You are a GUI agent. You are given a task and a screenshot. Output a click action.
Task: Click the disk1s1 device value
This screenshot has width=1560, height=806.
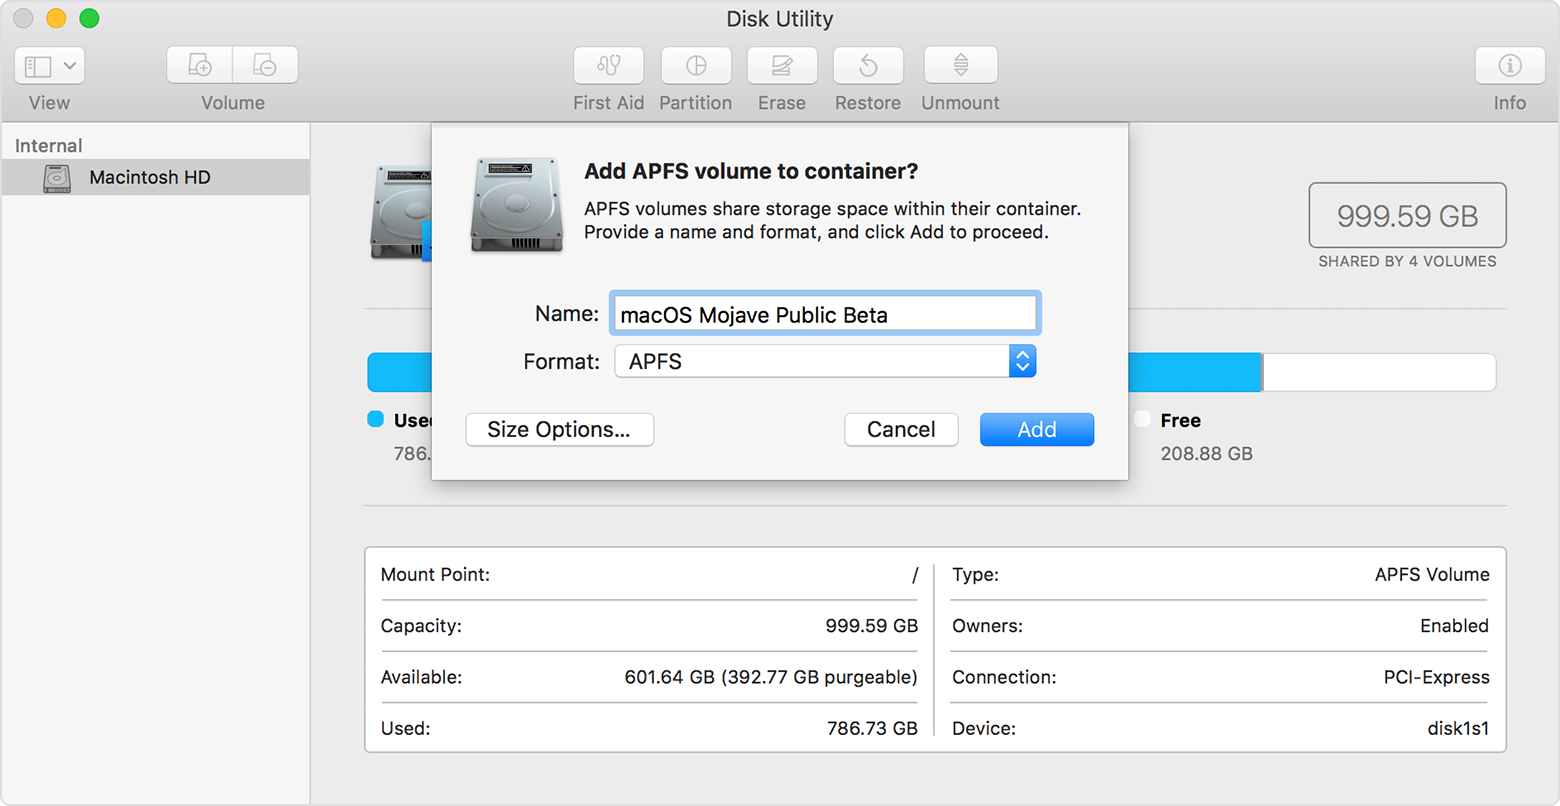[1458, 728]
